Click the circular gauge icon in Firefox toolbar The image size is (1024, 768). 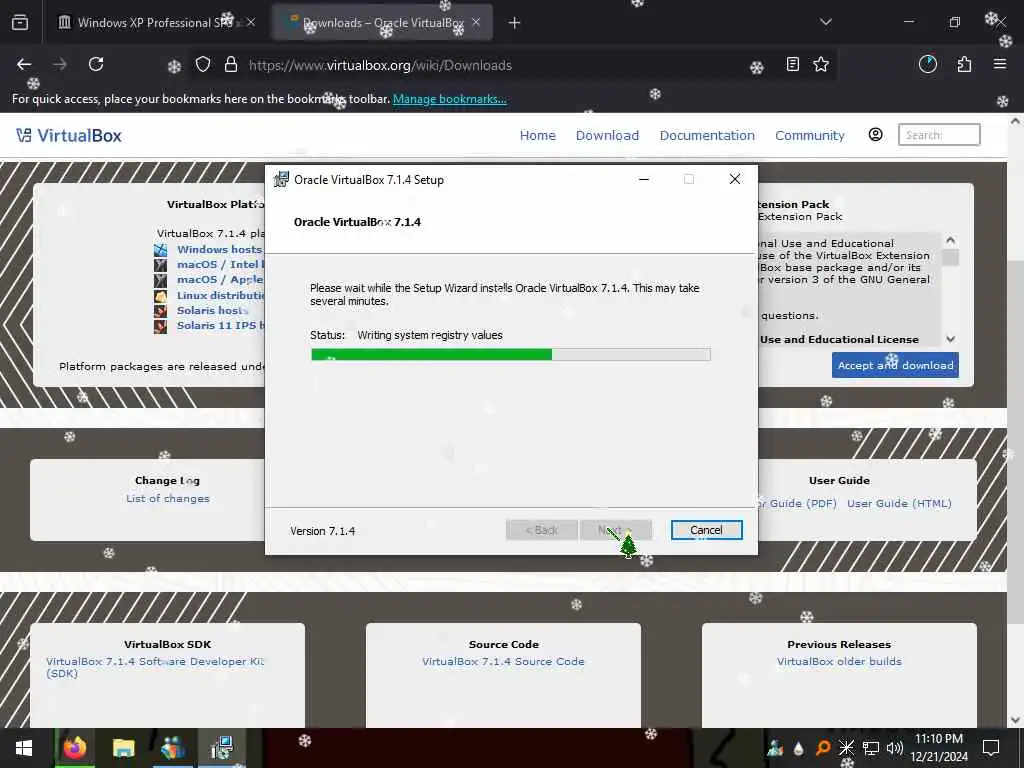[928, 64]
